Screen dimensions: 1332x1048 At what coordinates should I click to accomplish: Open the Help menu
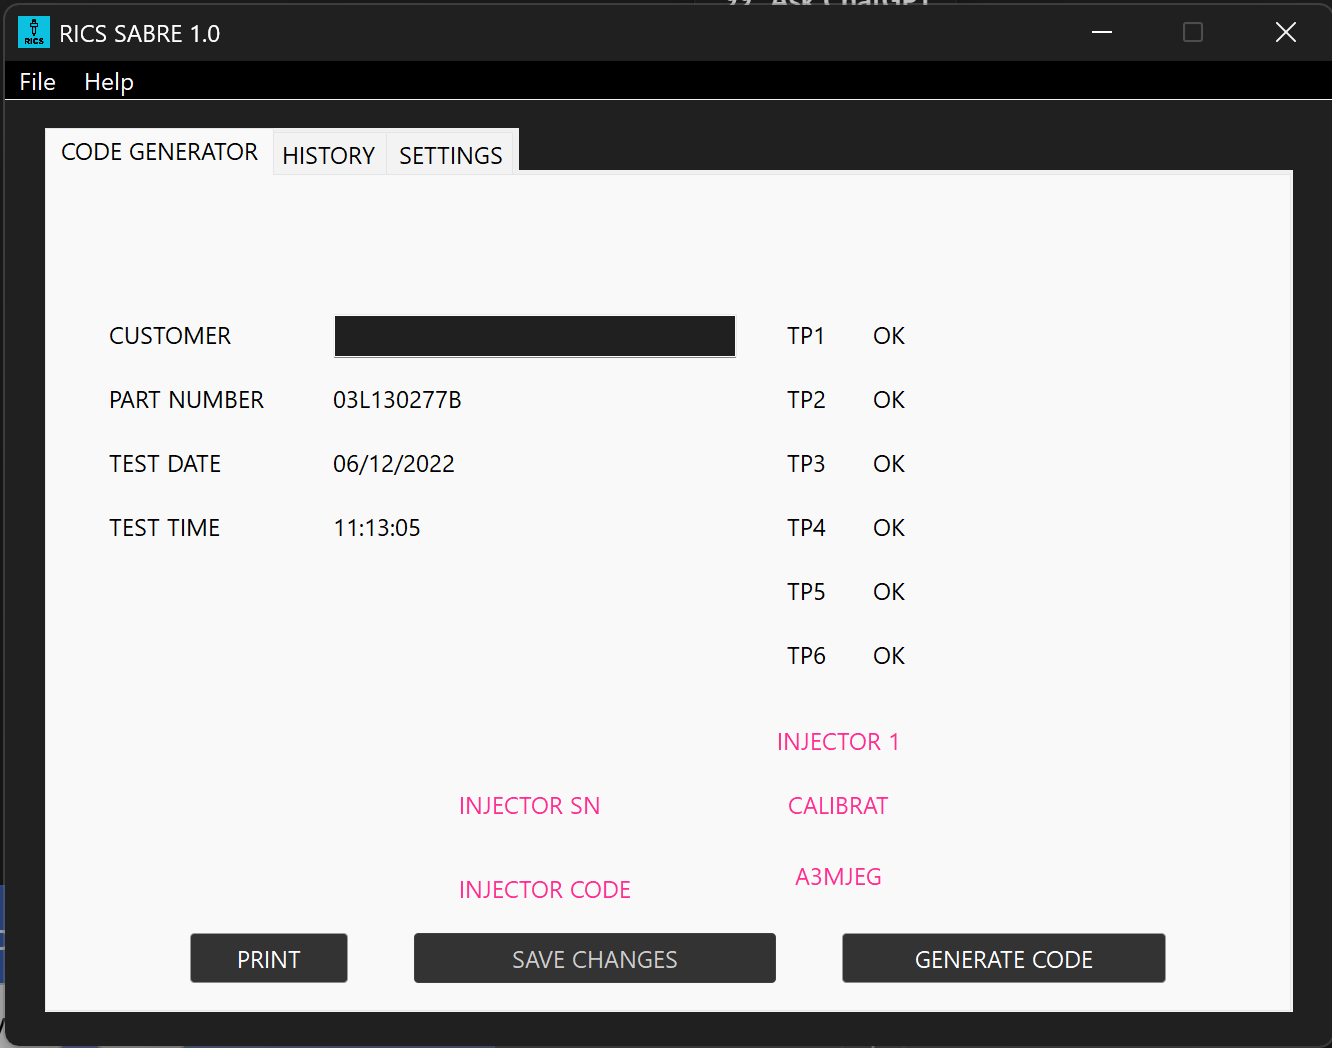[x=109, y=82]
